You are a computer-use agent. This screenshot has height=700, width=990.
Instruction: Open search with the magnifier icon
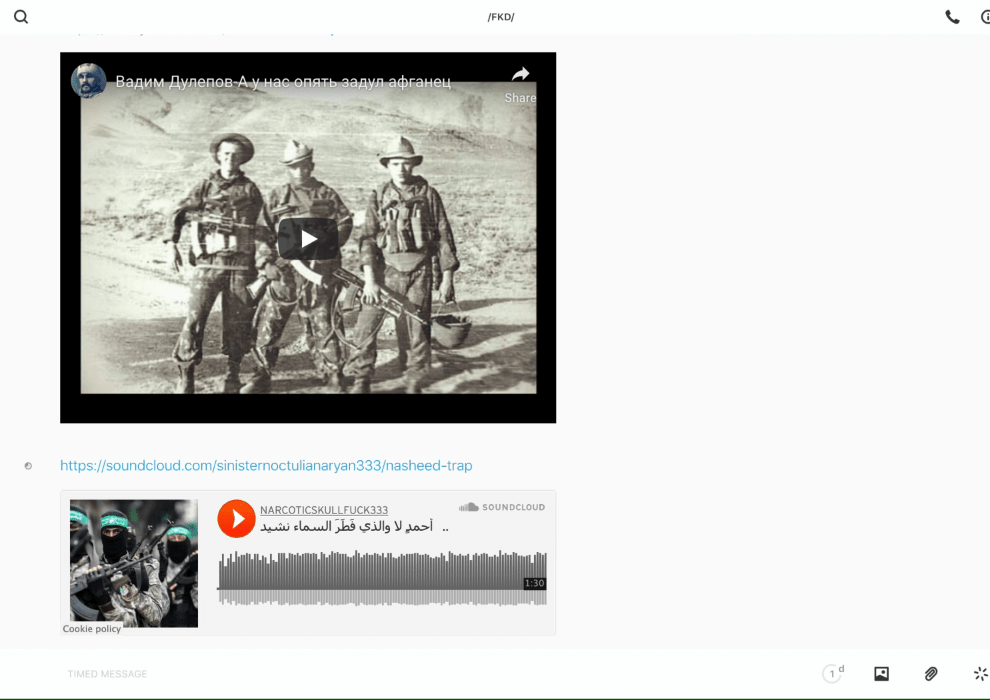pyautogui.click(x=21, y=17)
